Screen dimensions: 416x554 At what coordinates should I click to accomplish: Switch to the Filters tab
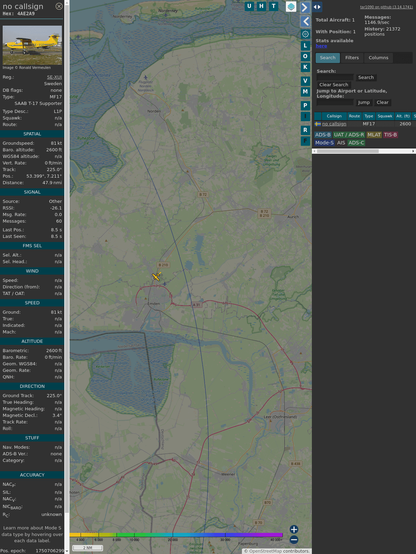352,58
